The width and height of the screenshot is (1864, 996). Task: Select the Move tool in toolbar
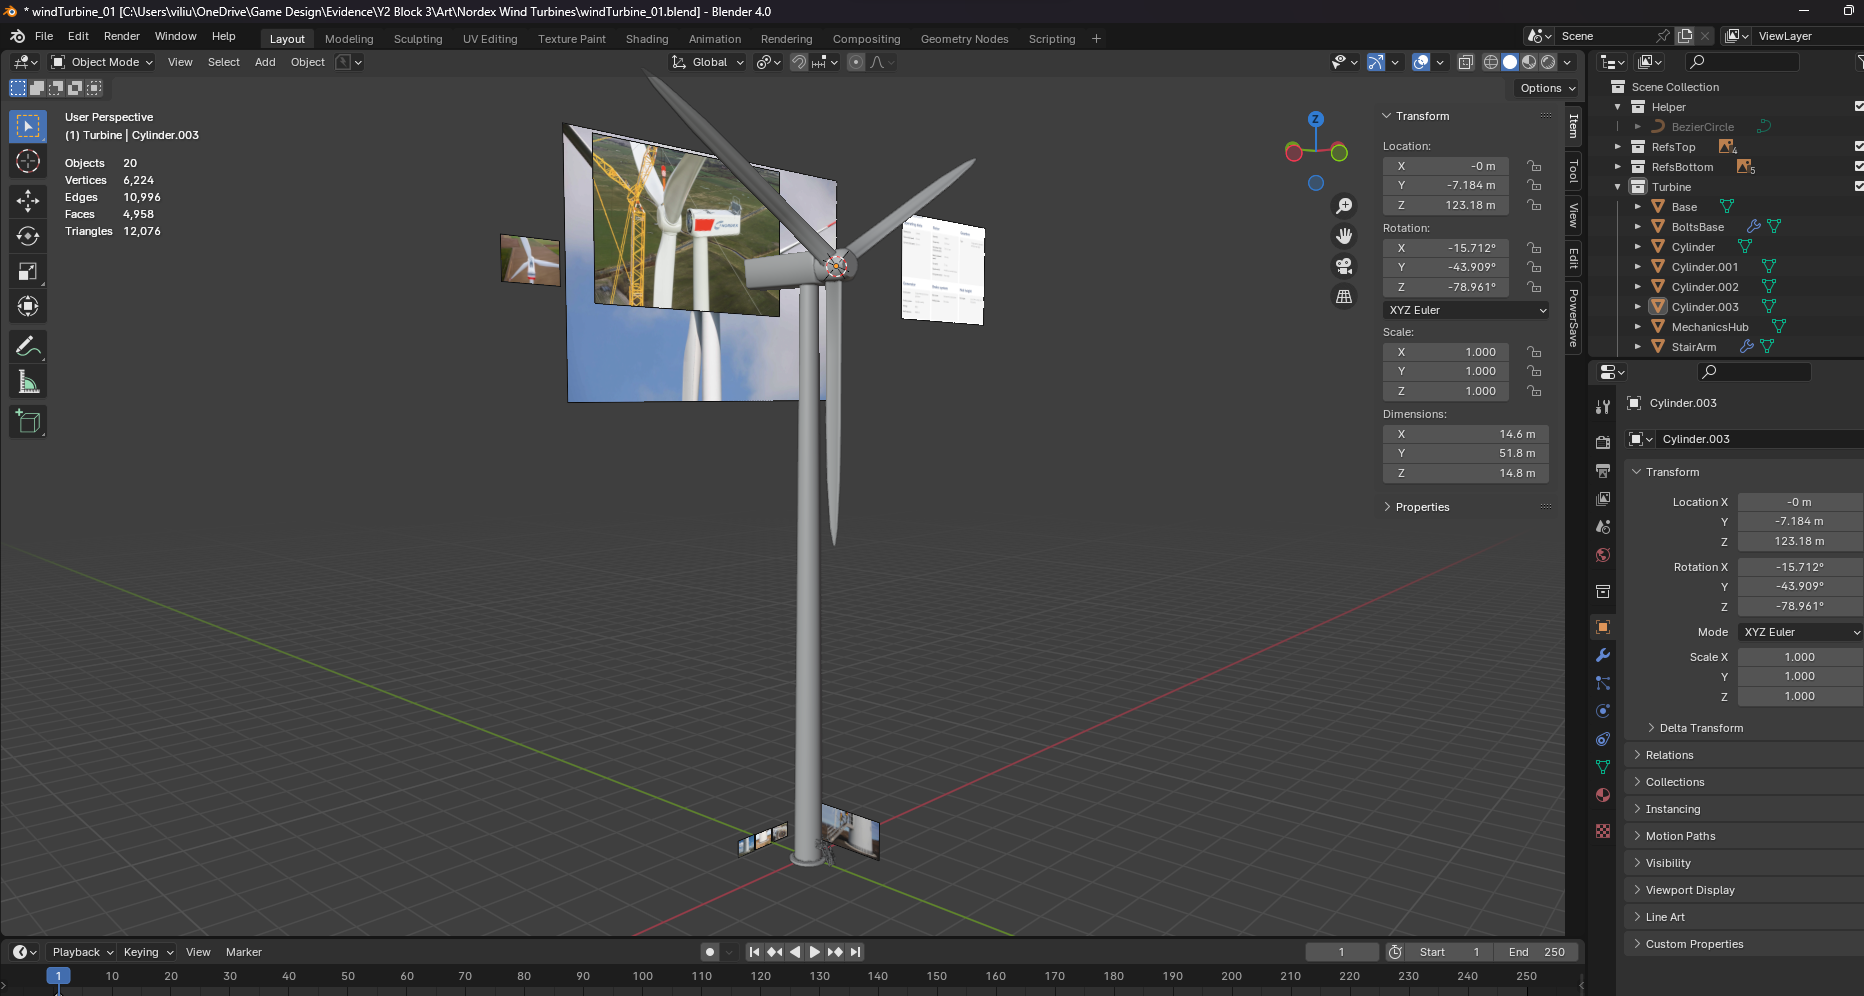pos(28,200)
